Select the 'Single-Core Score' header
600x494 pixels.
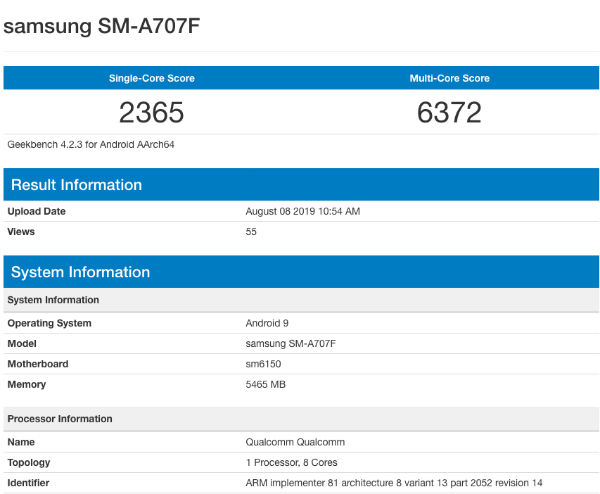152,78
